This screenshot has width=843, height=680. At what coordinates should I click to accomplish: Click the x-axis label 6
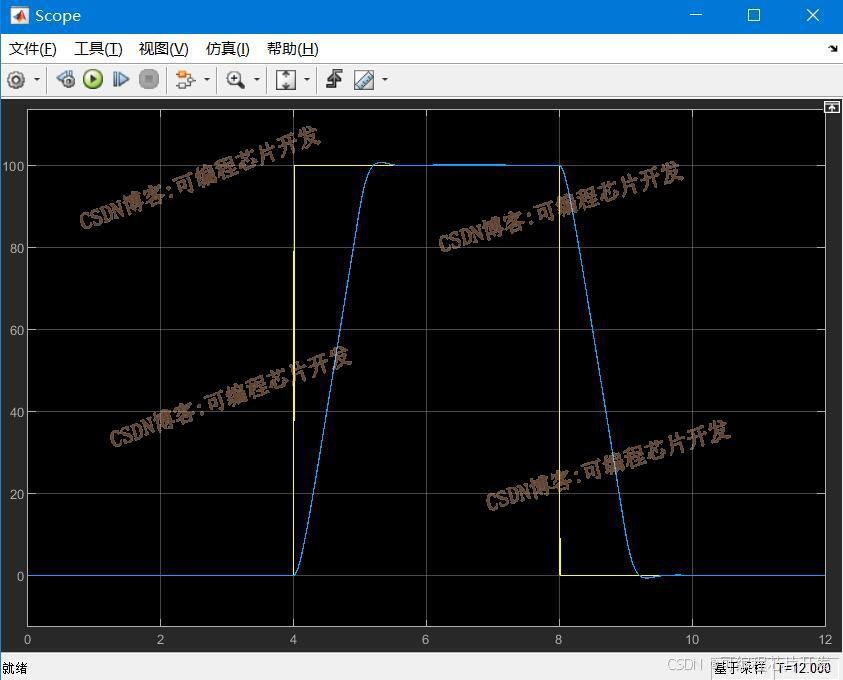pos(426,640)
